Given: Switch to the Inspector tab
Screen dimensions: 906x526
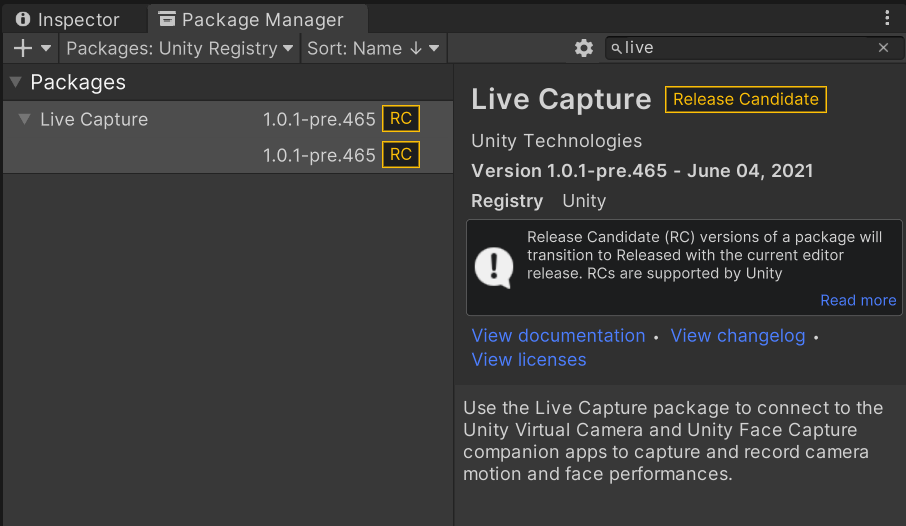Looking at the screenshot, I should pyautogui.click(x=68, y=20).
